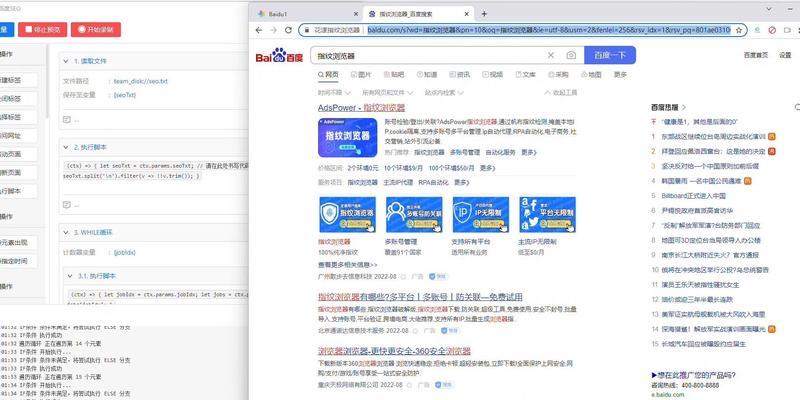The width and height of the screenshot is (800, 400).
Task: Select the 网页 search category
Action: click(328, 74)
